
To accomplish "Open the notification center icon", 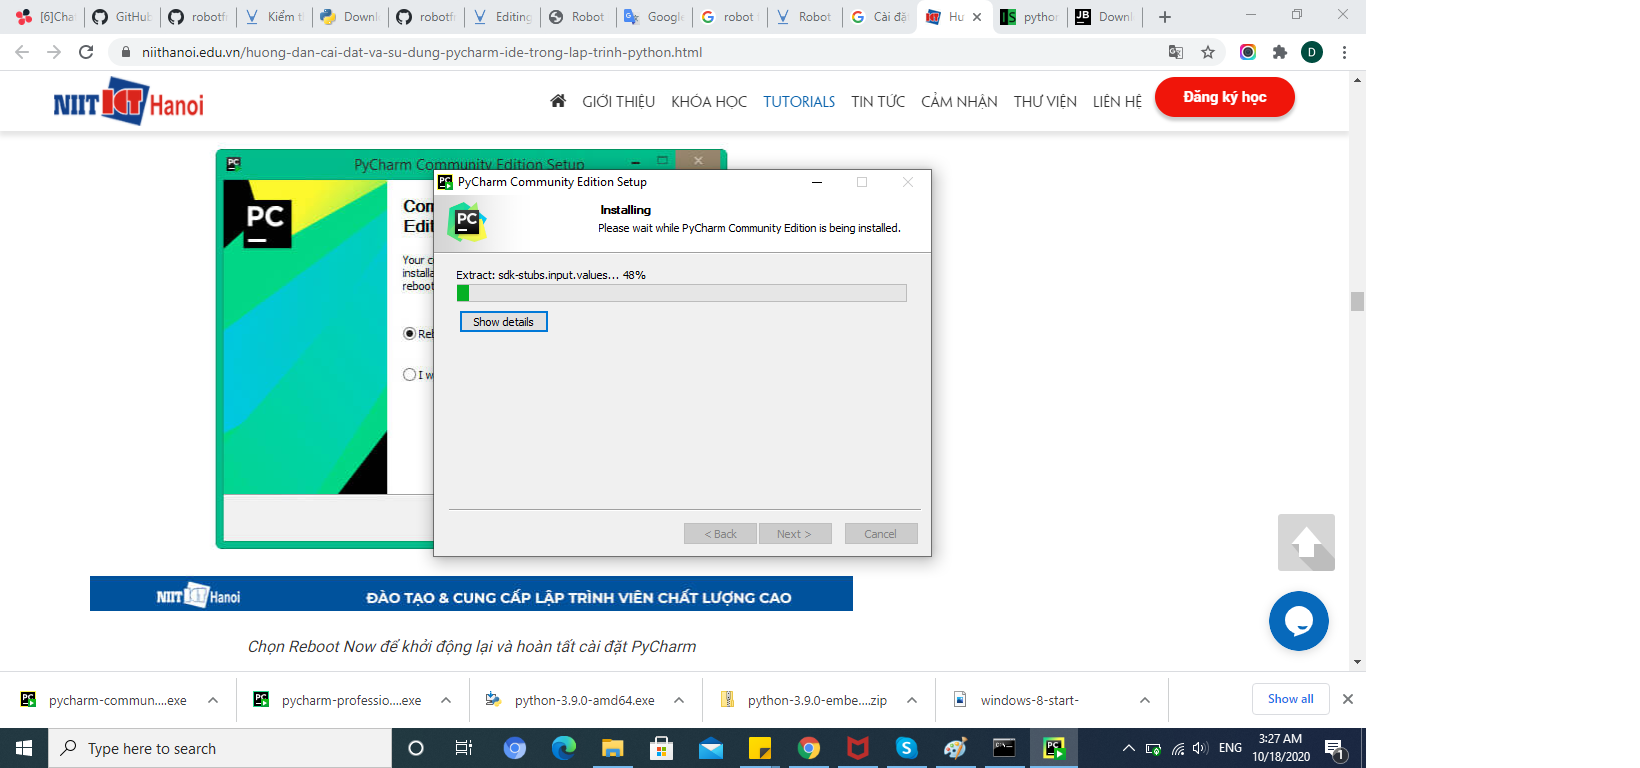I will [x=1334, y=748].
